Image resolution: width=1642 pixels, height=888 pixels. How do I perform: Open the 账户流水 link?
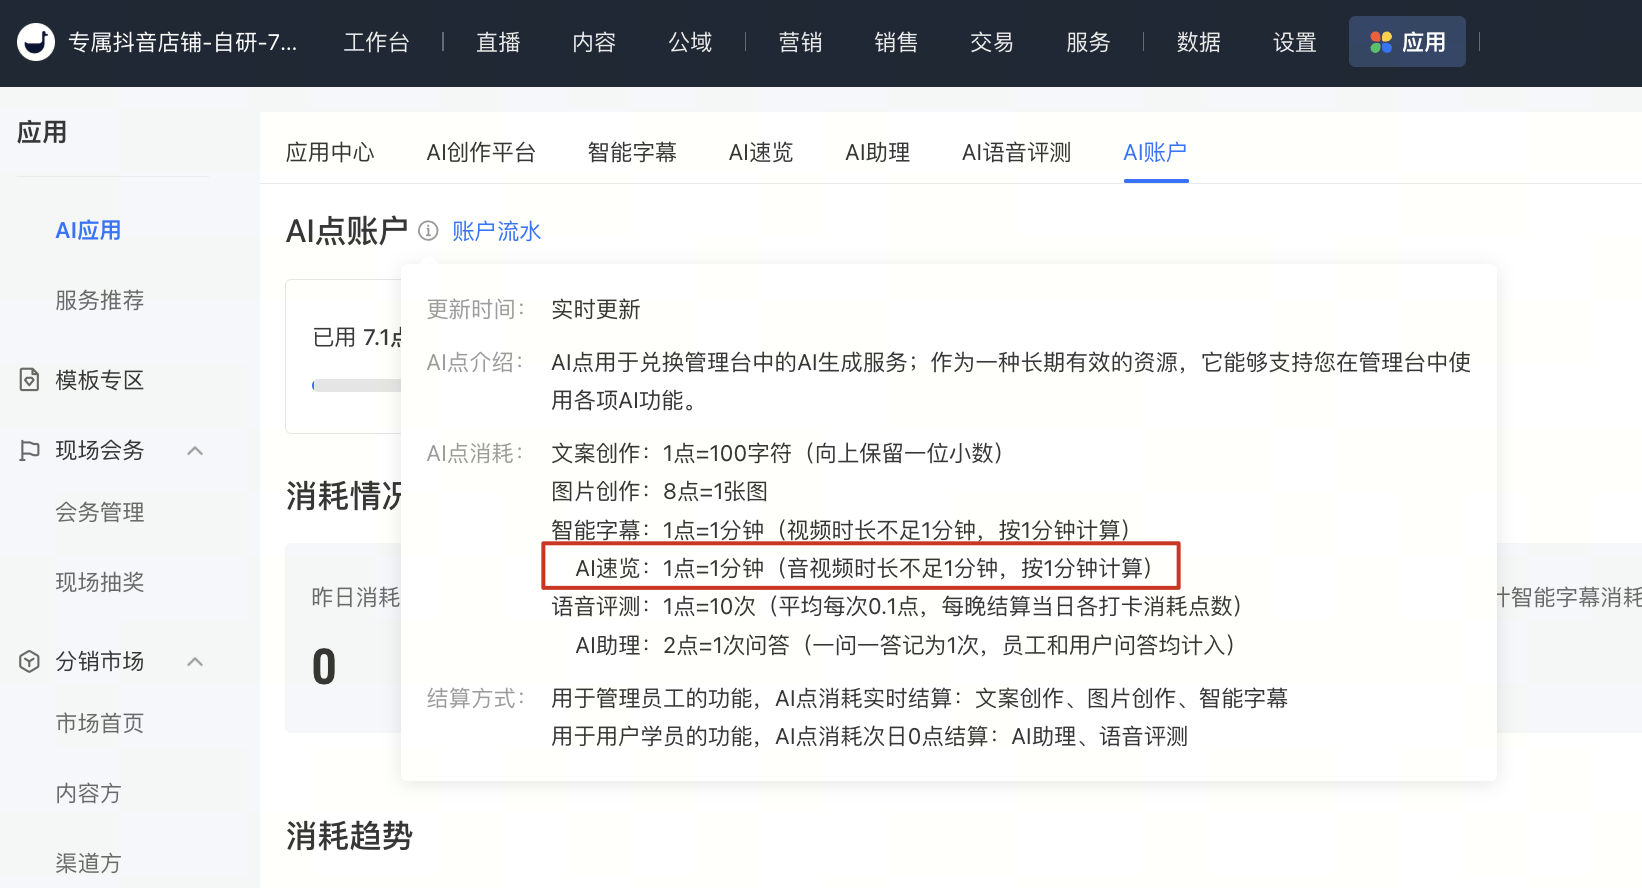pyautogui.click(x=496, y=231)
